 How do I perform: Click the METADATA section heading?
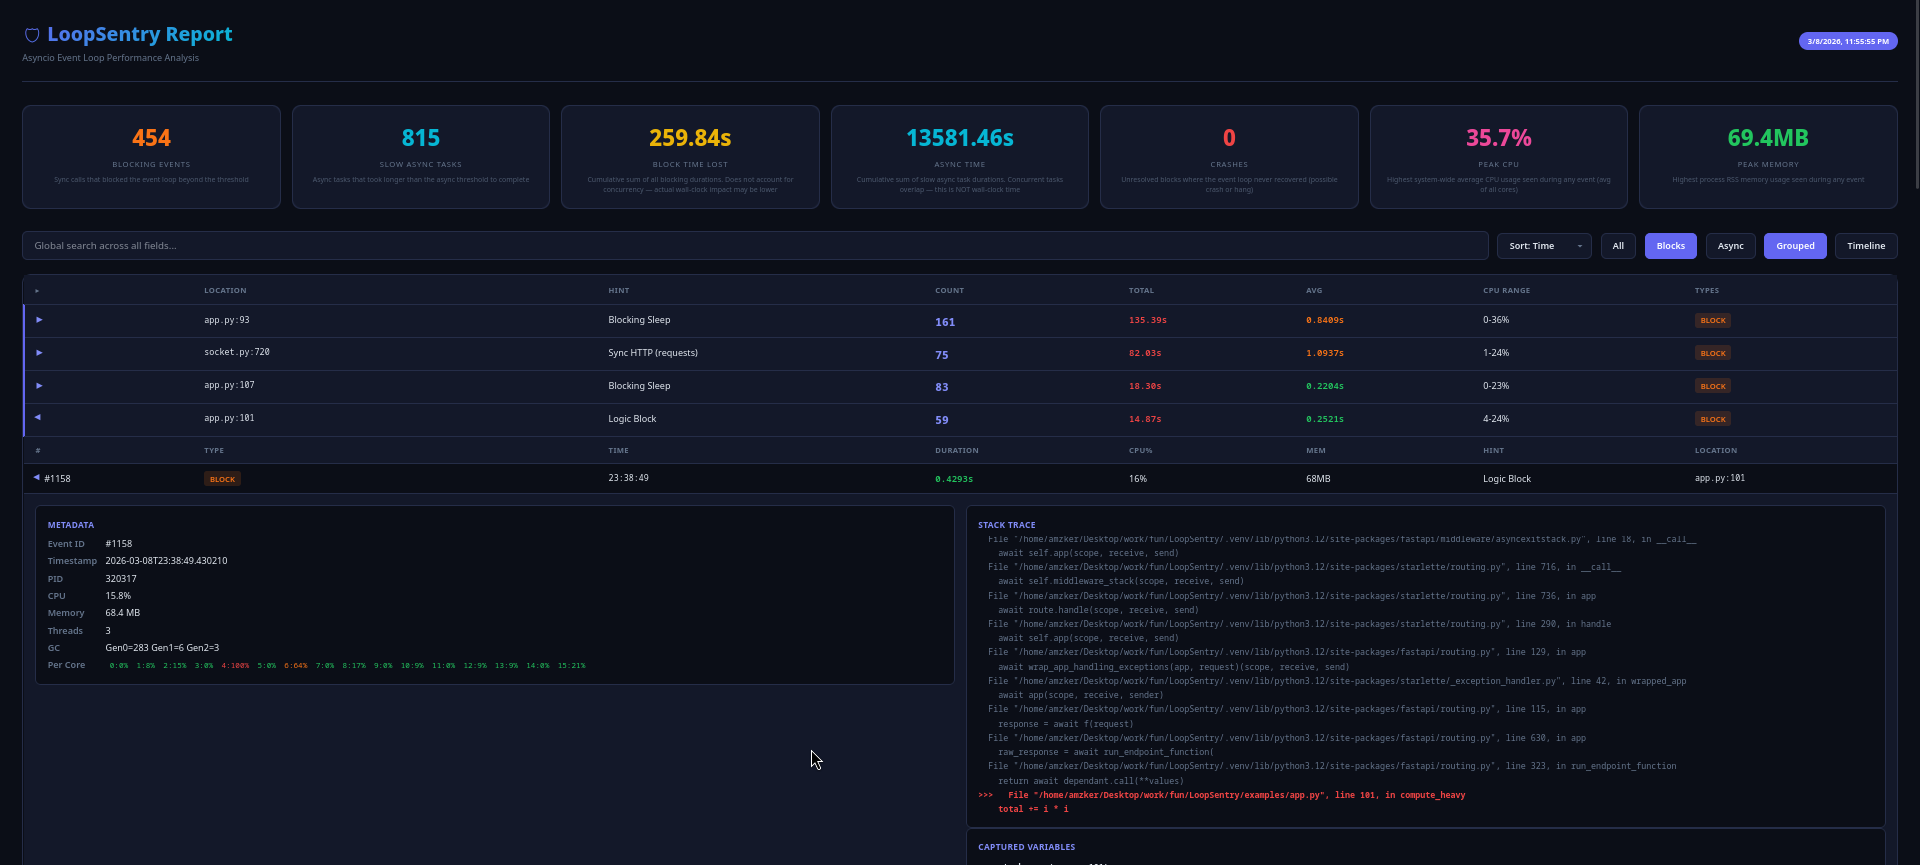(x=71, y=525)
